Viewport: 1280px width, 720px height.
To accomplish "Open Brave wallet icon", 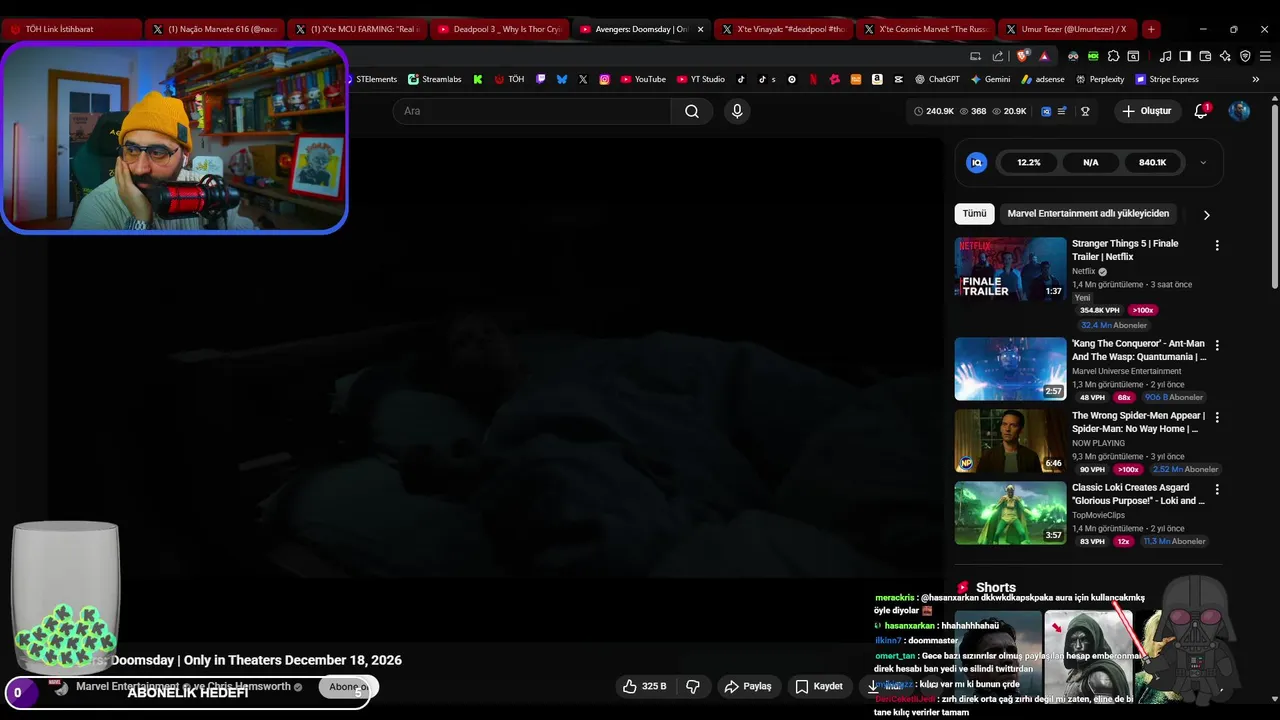I will (x=1205, y=56).
